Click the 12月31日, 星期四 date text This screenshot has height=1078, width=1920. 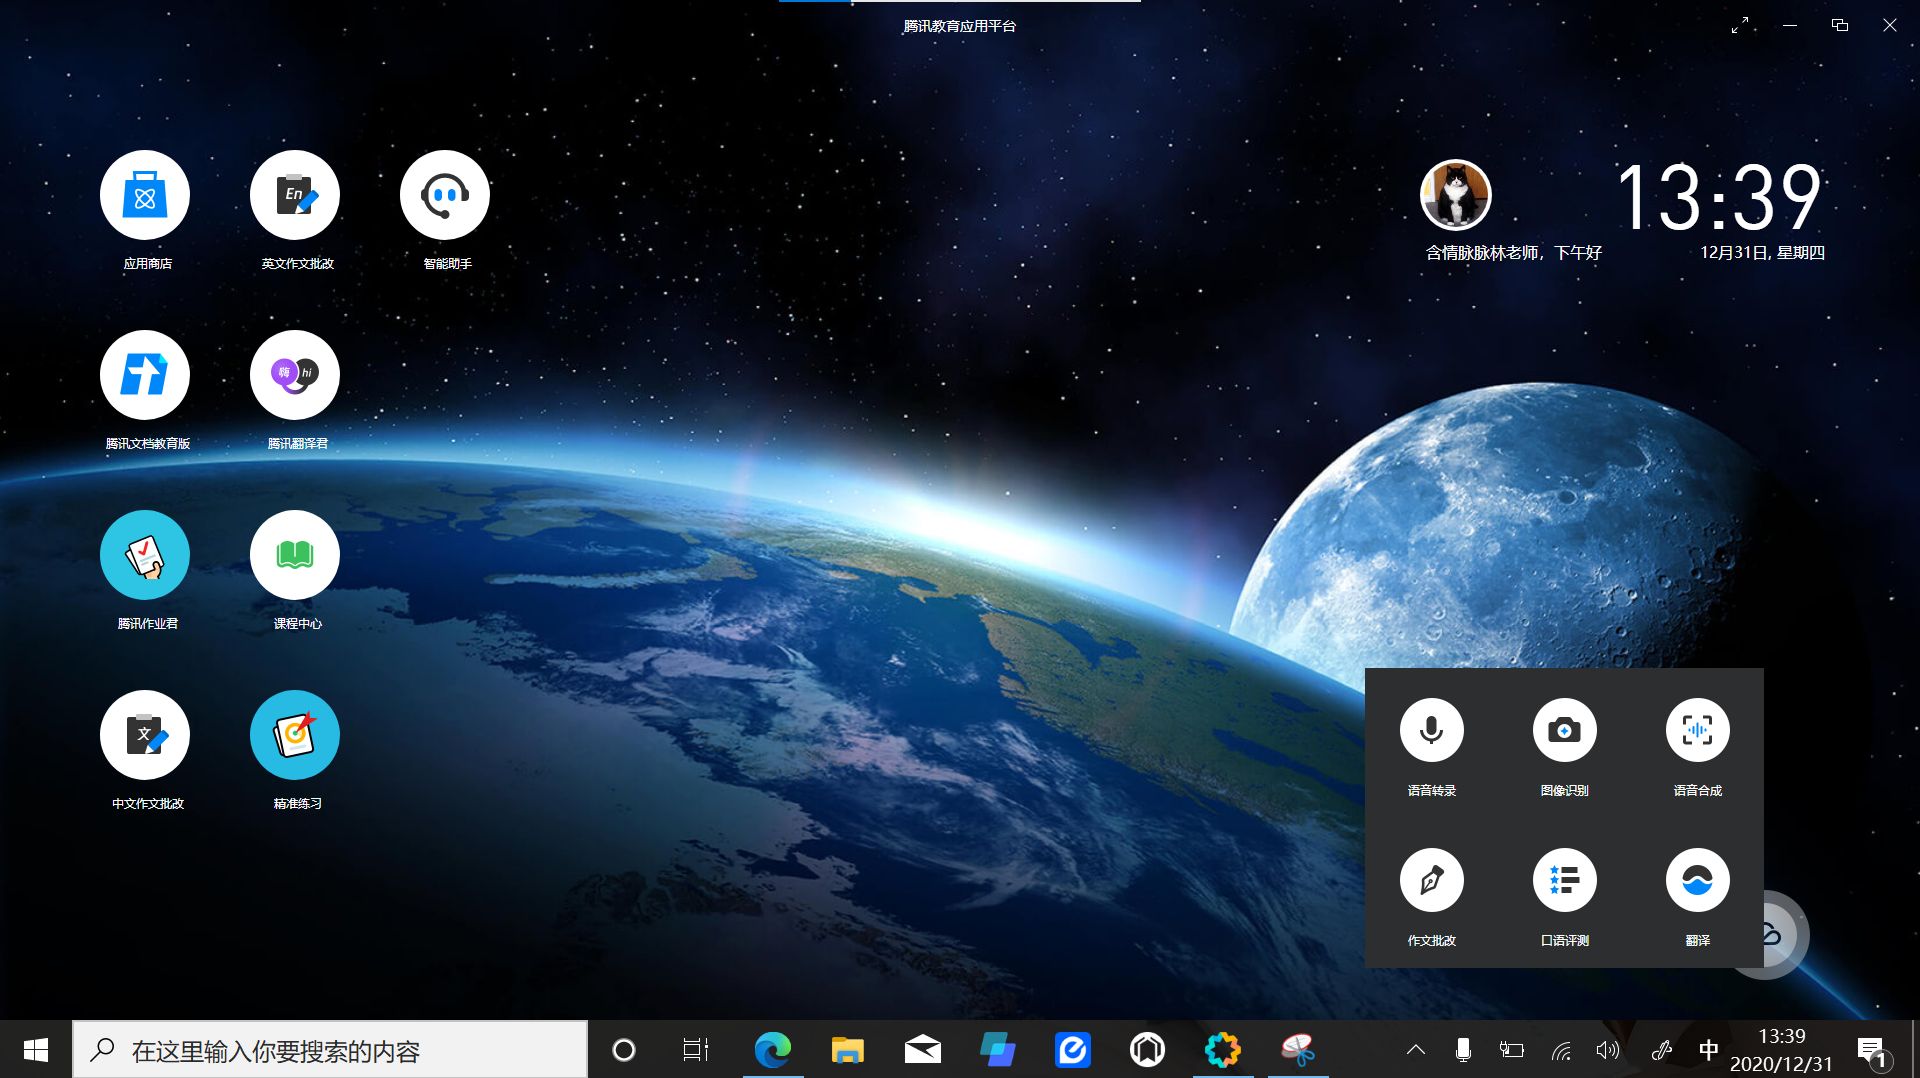[1762, 253]
